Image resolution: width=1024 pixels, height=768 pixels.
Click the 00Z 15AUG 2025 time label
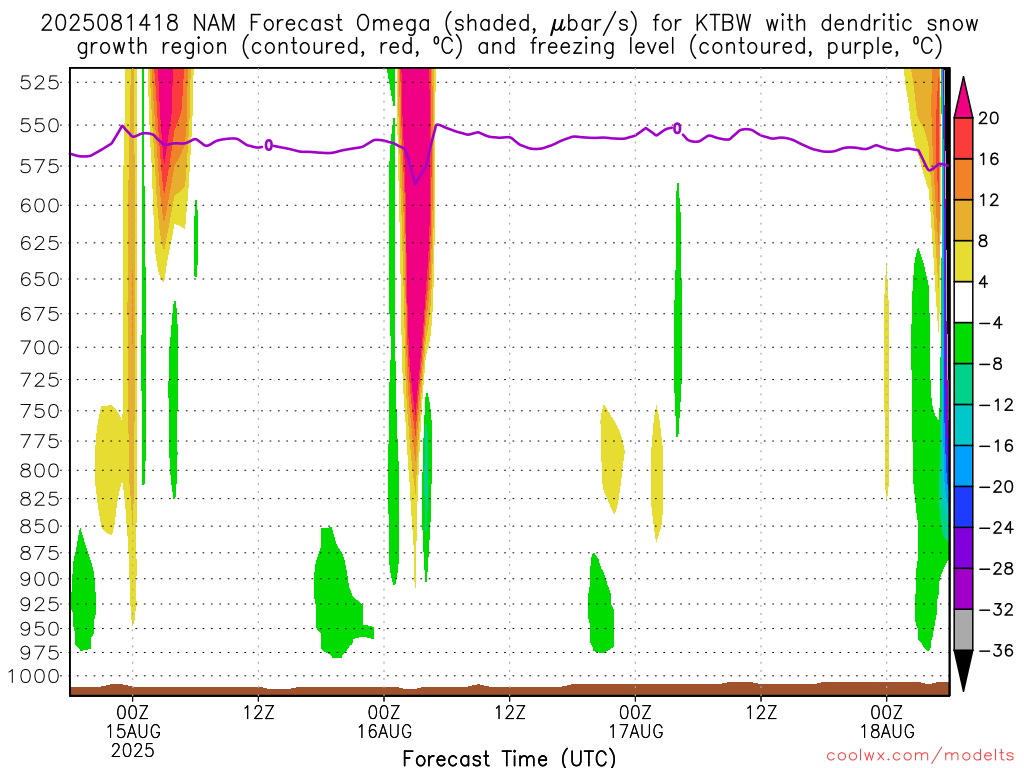point(133,731)
